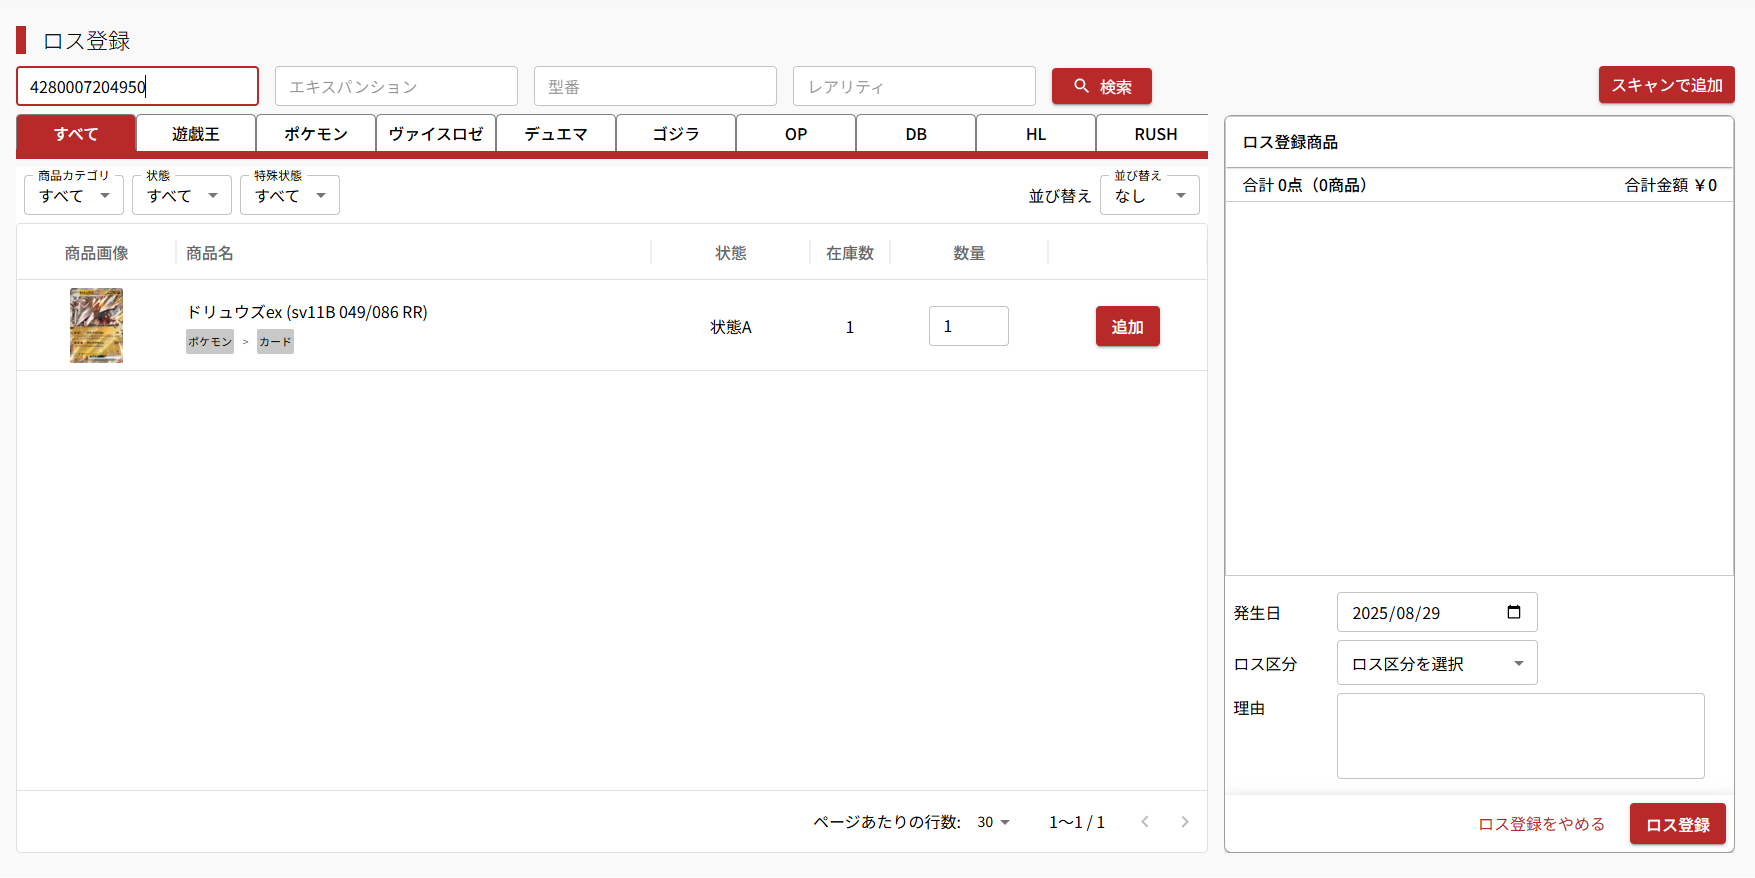Click the ドリュウズex card thumbnail
This screenshot has height=878, width=1755.
(x=96, y=326)
